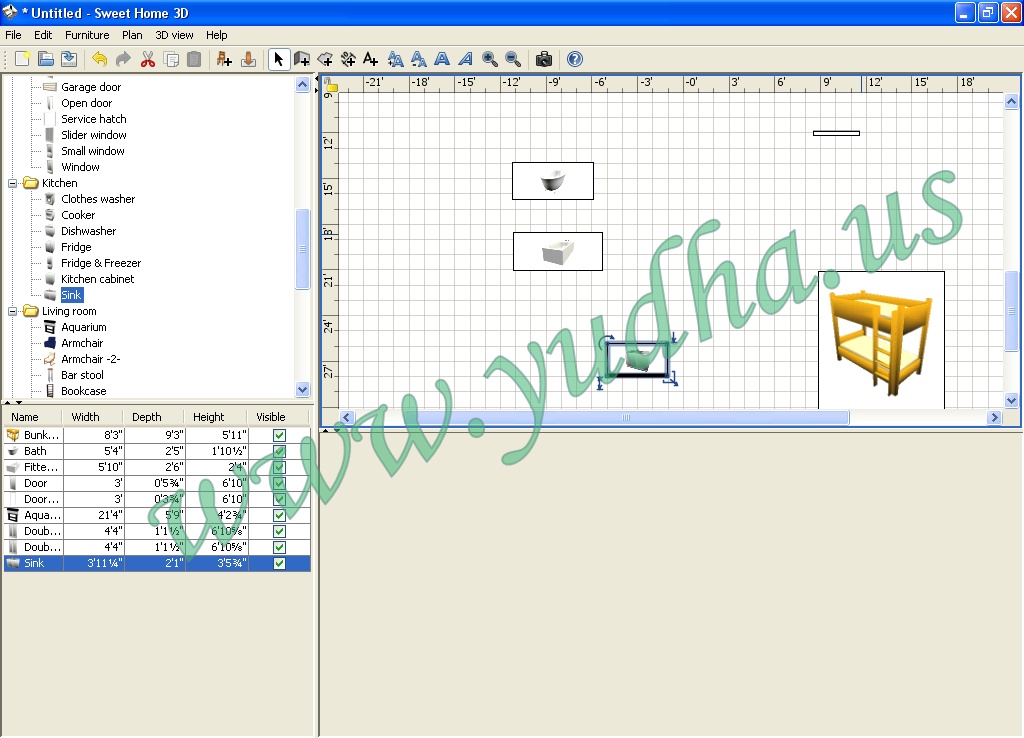Select Clothes washer in catalog
The height and width of the screenshot is (738, 1024).
click(98, 199)
